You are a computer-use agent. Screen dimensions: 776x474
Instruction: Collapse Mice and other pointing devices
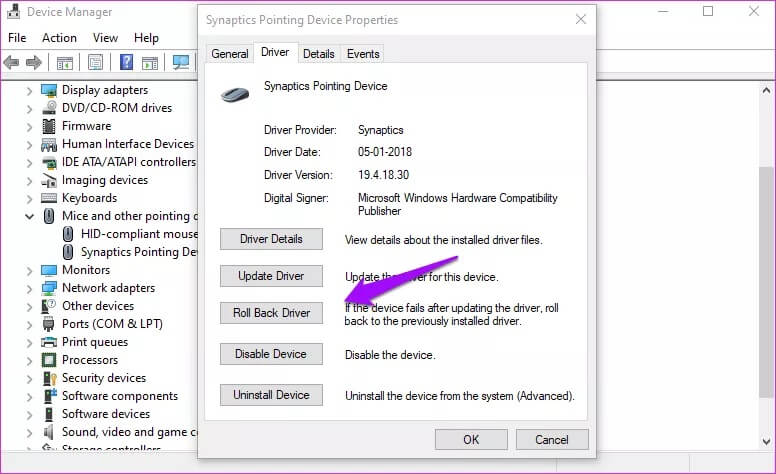[29, 217]
